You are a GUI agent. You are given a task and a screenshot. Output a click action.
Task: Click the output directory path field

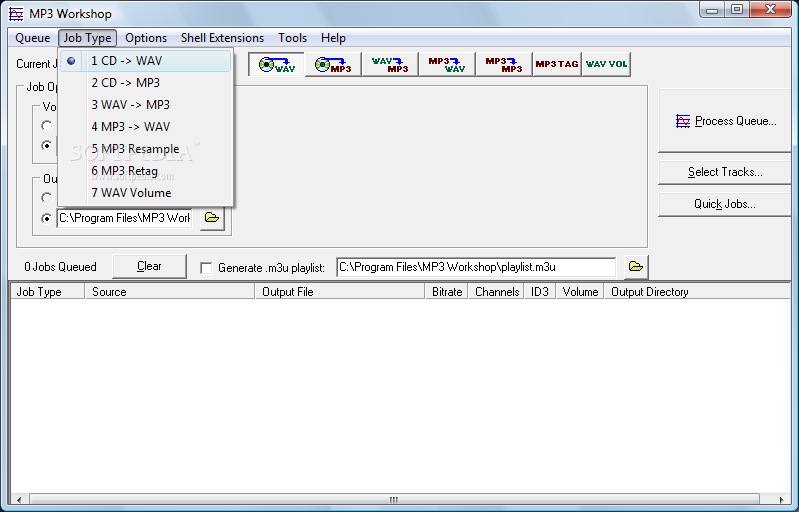pos(124,218)
